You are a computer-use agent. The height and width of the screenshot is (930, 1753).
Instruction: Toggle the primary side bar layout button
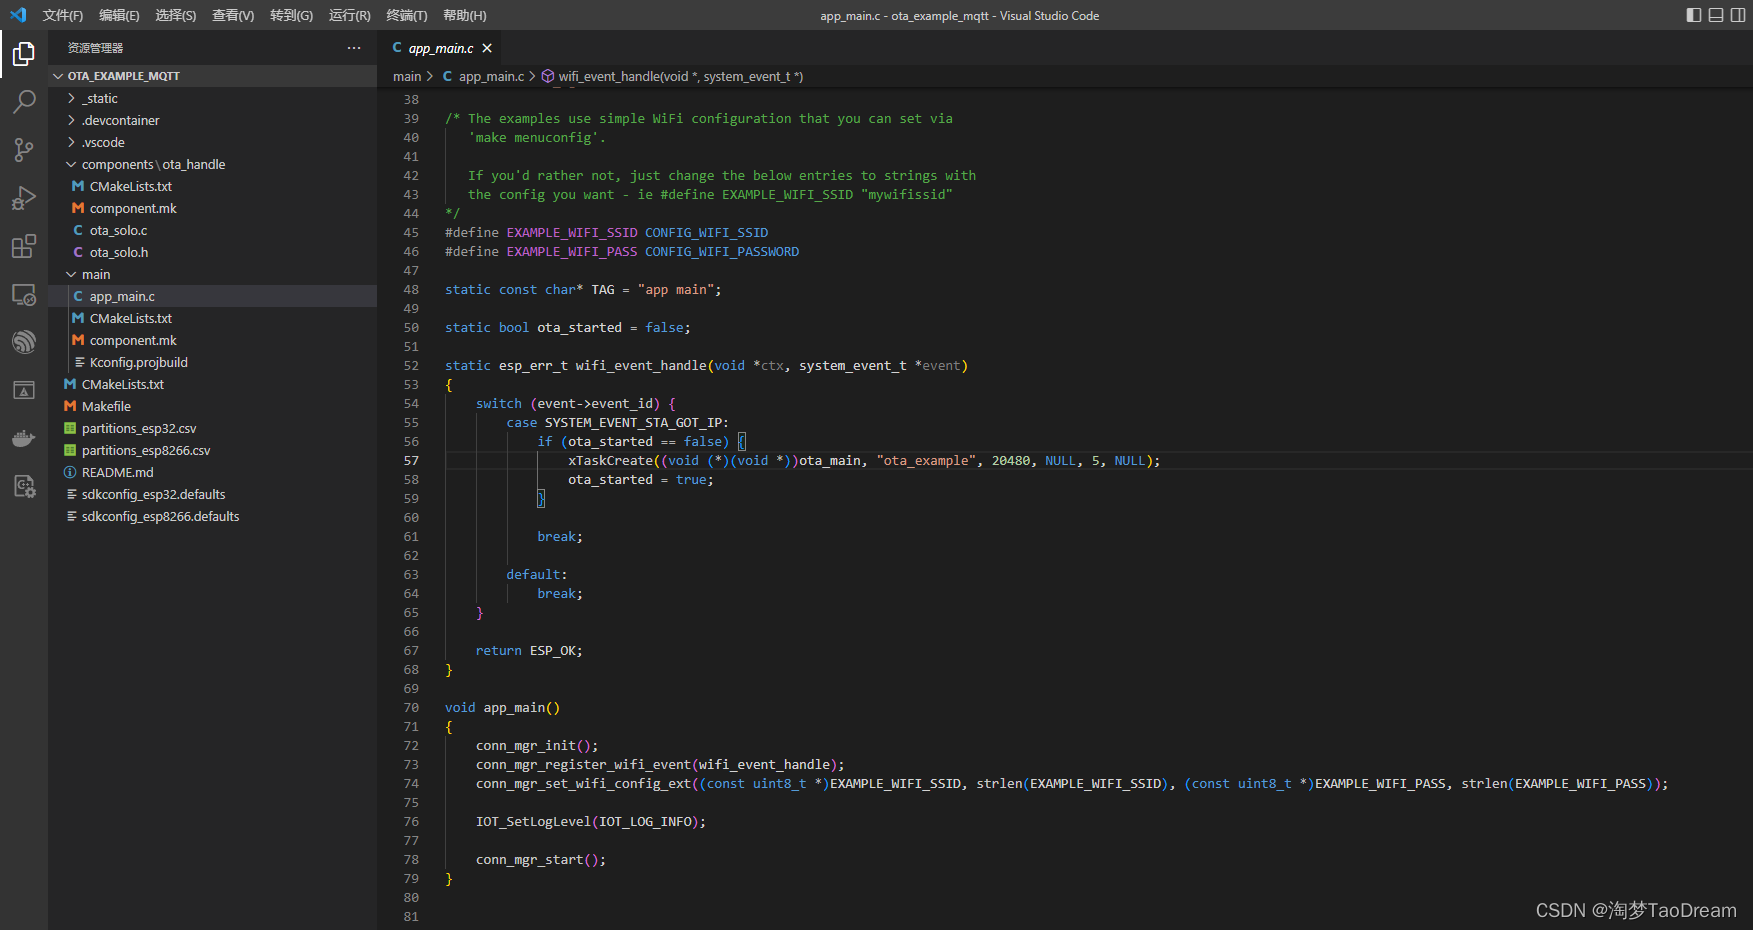point(1693,15)
